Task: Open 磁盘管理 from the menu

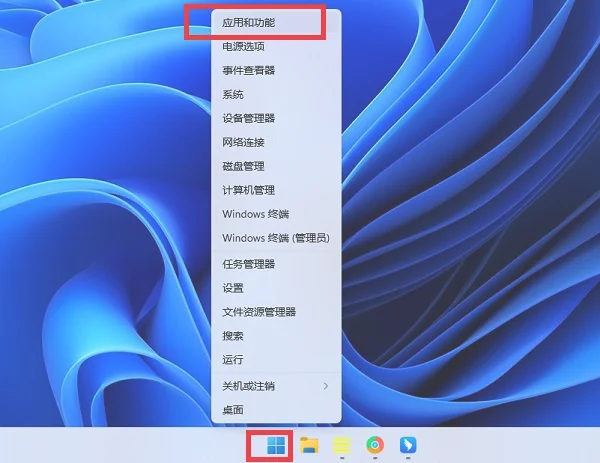Action: pyautogui.click(x=276, y=166)
